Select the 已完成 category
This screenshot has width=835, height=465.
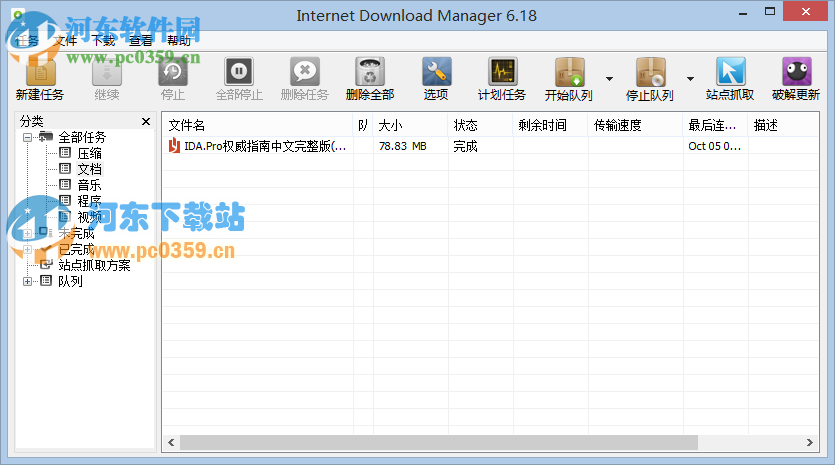point(76,249)
